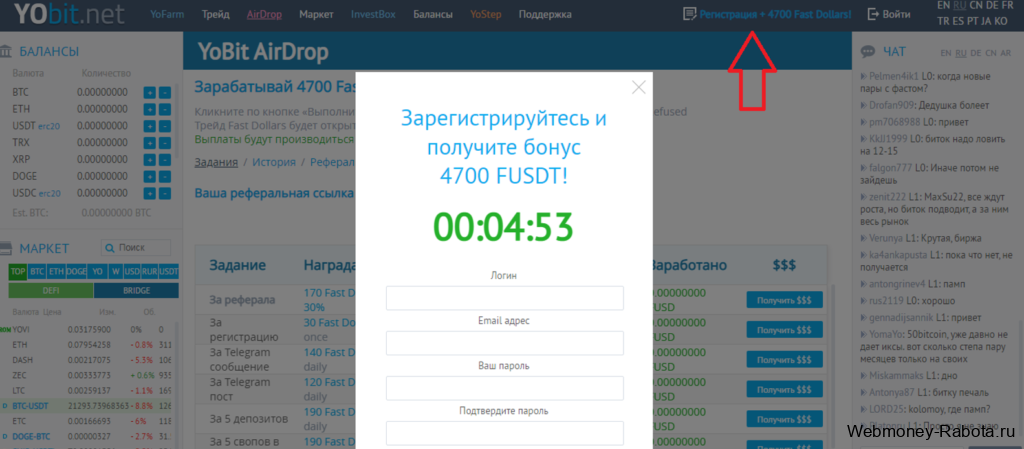The height and width of the screenshot is (449, 1024).
Task: Click username ka4ankapusta in chat
Action: (897, 254)
